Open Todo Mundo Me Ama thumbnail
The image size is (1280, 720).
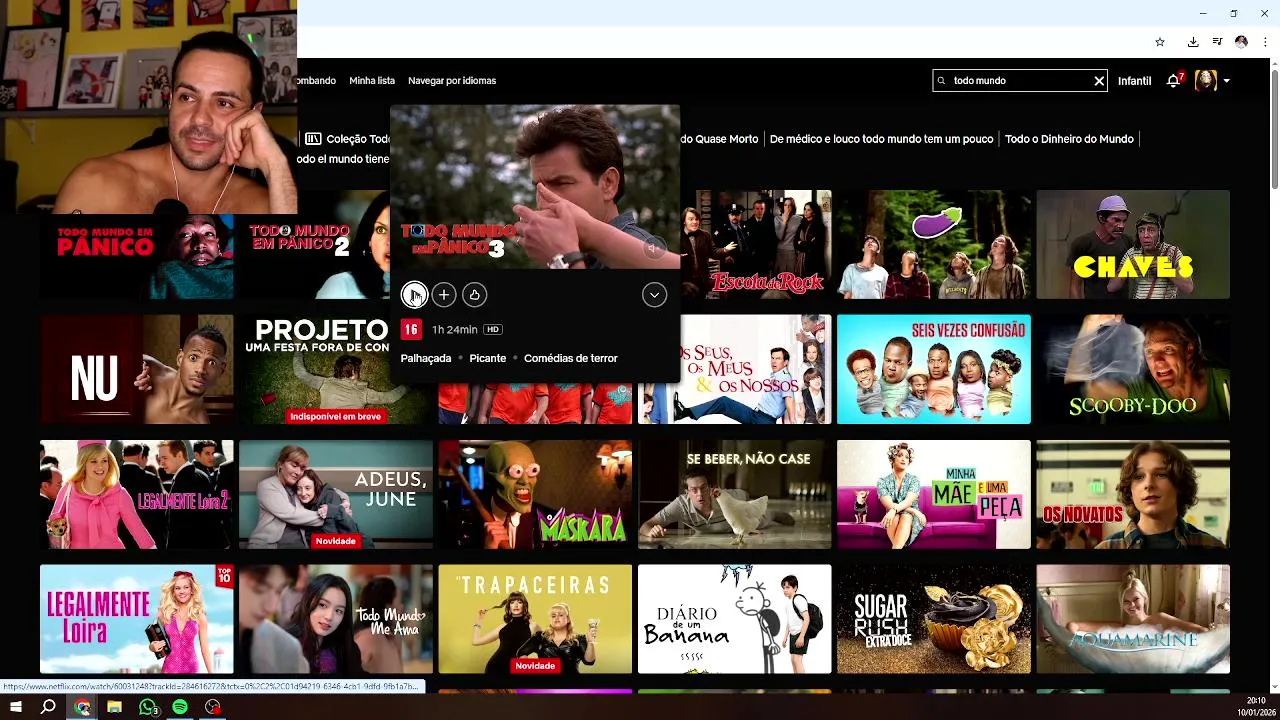336,619
